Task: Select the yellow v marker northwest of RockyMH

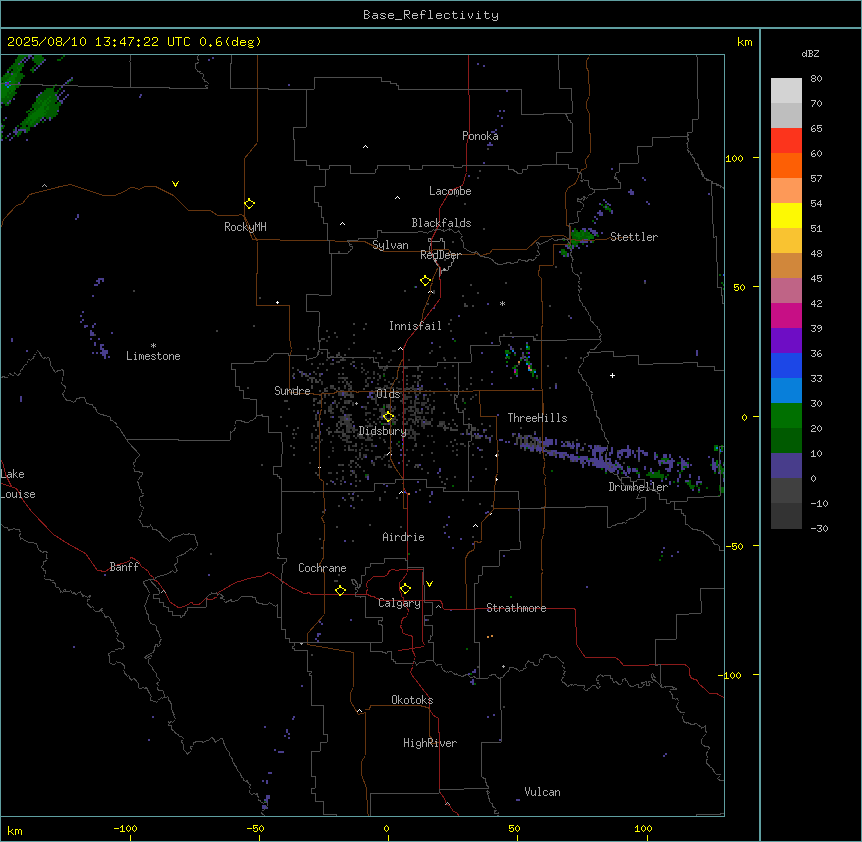Action: [x=175, y=184]
